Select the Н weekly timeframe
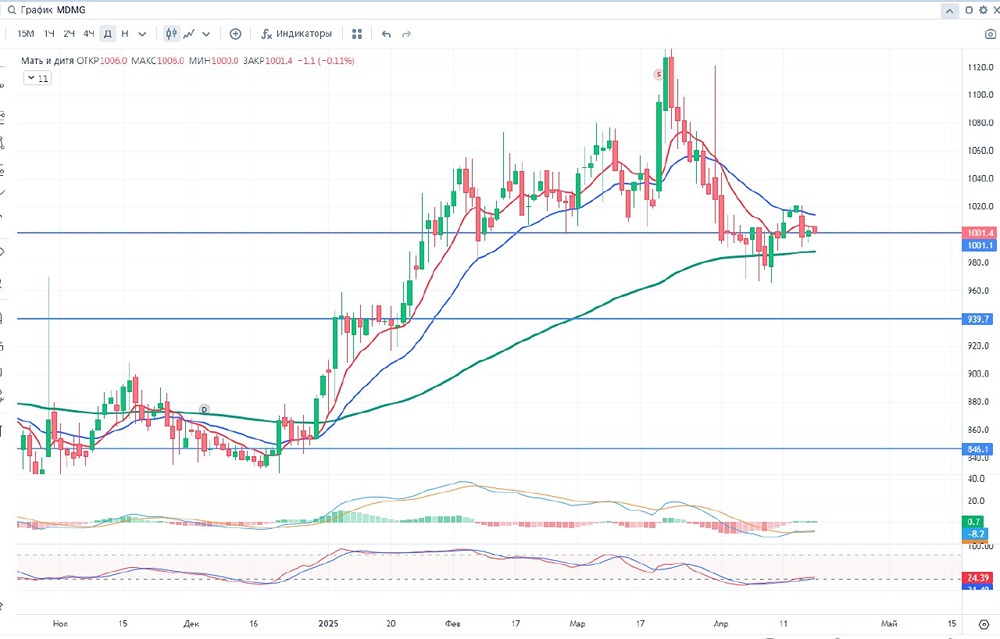Viewport: 1000px width, 639px height. point(124,34)
